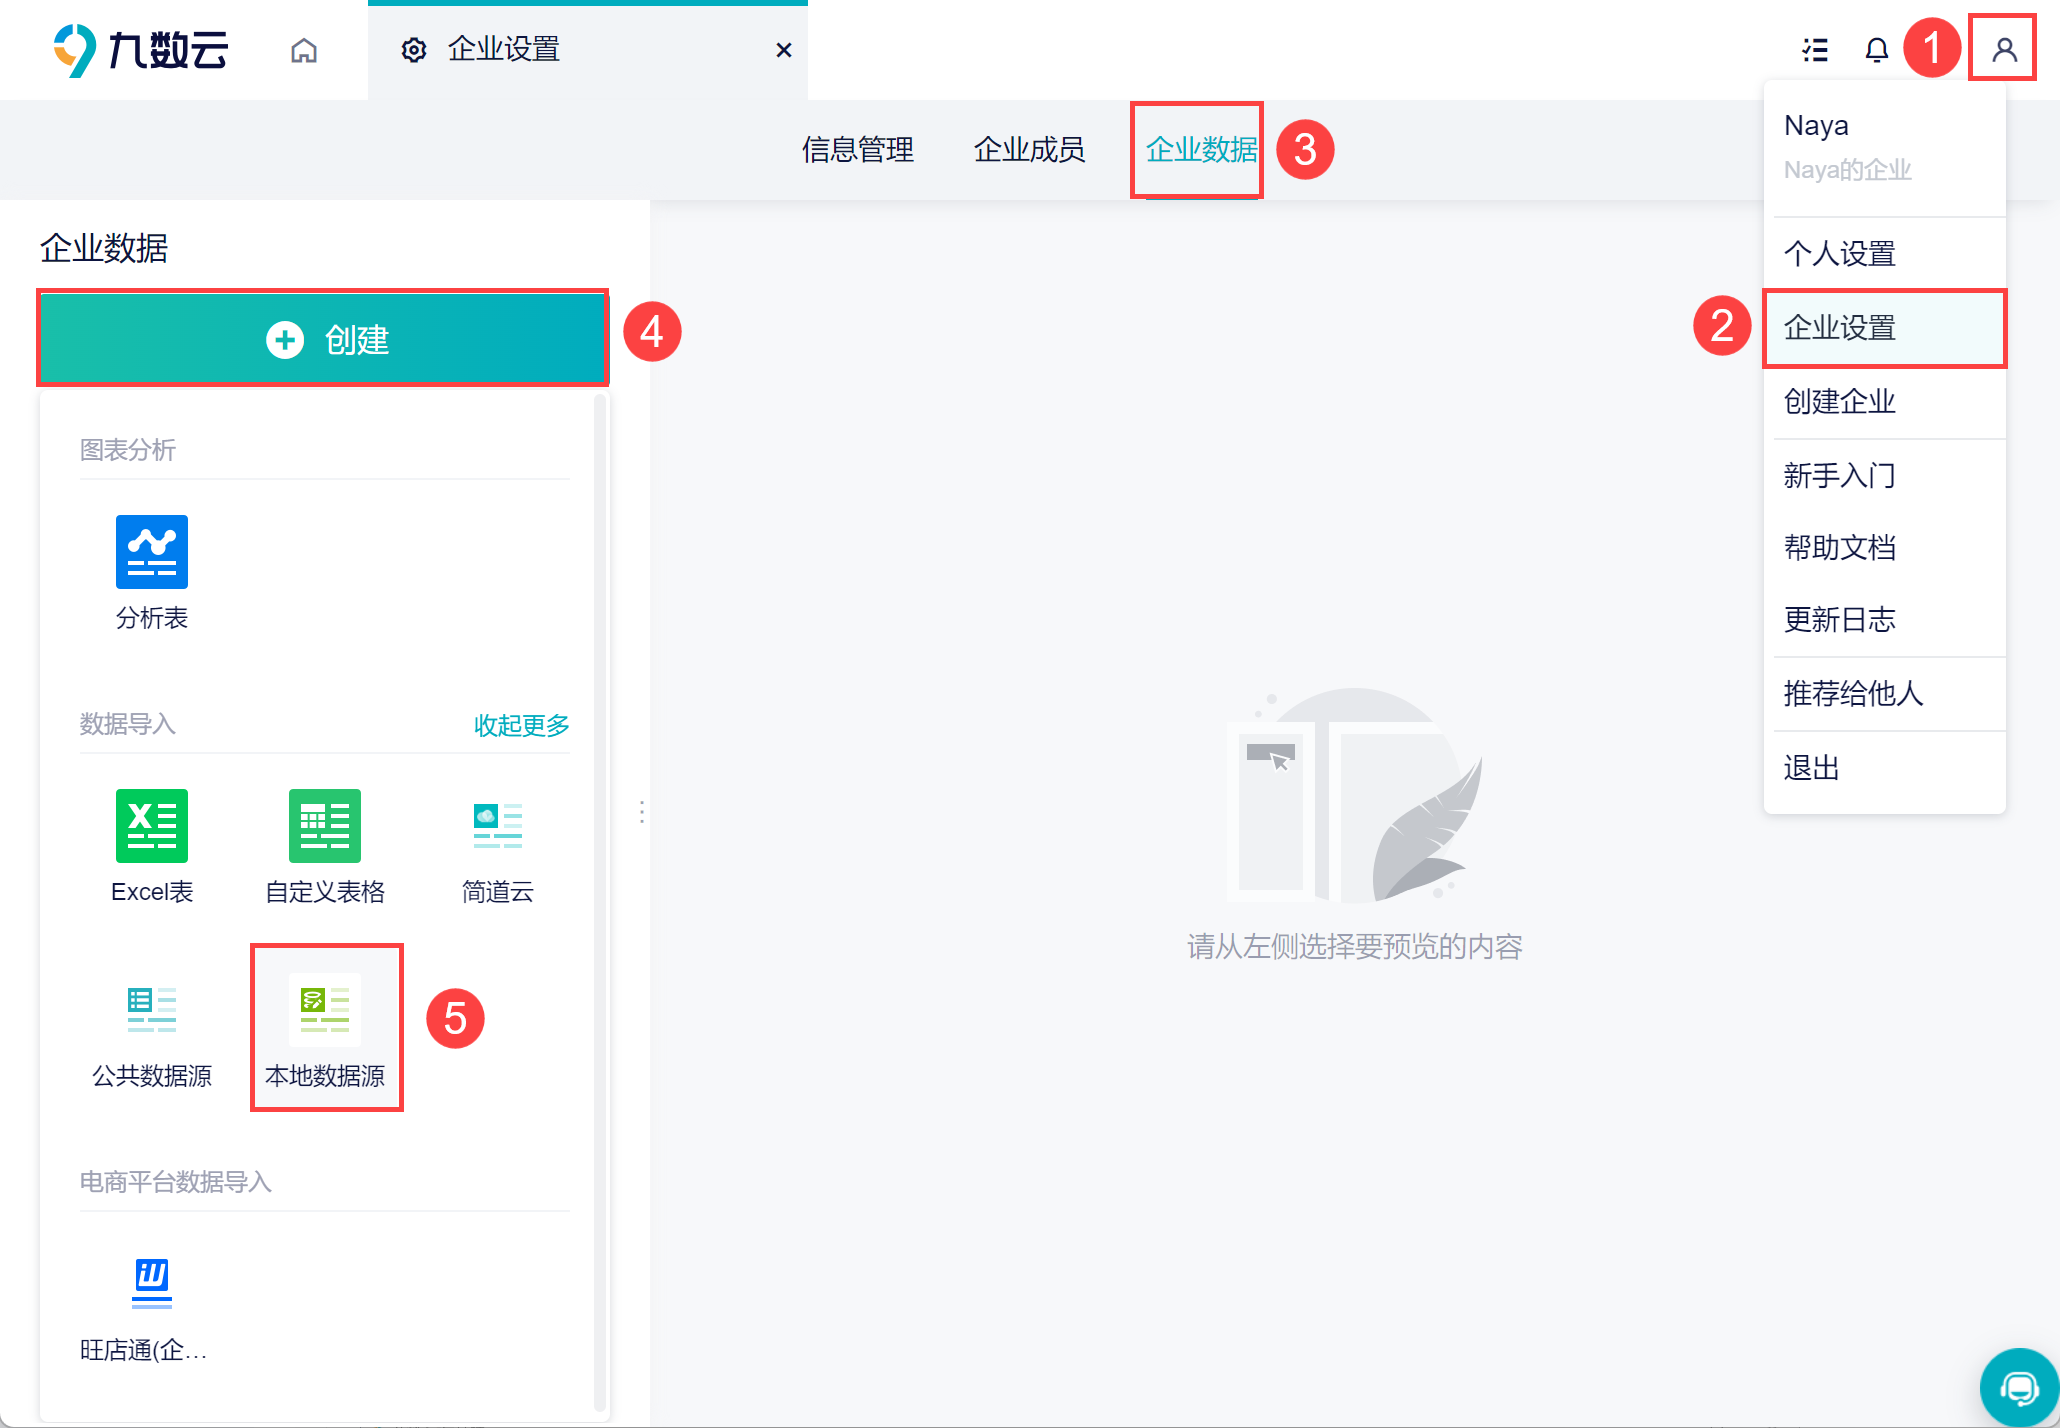Image resolution: width=2060 pixels, height=1428 pixels.
Task: Select the 分析表 analysis table icon
Action: click(152, 552)
